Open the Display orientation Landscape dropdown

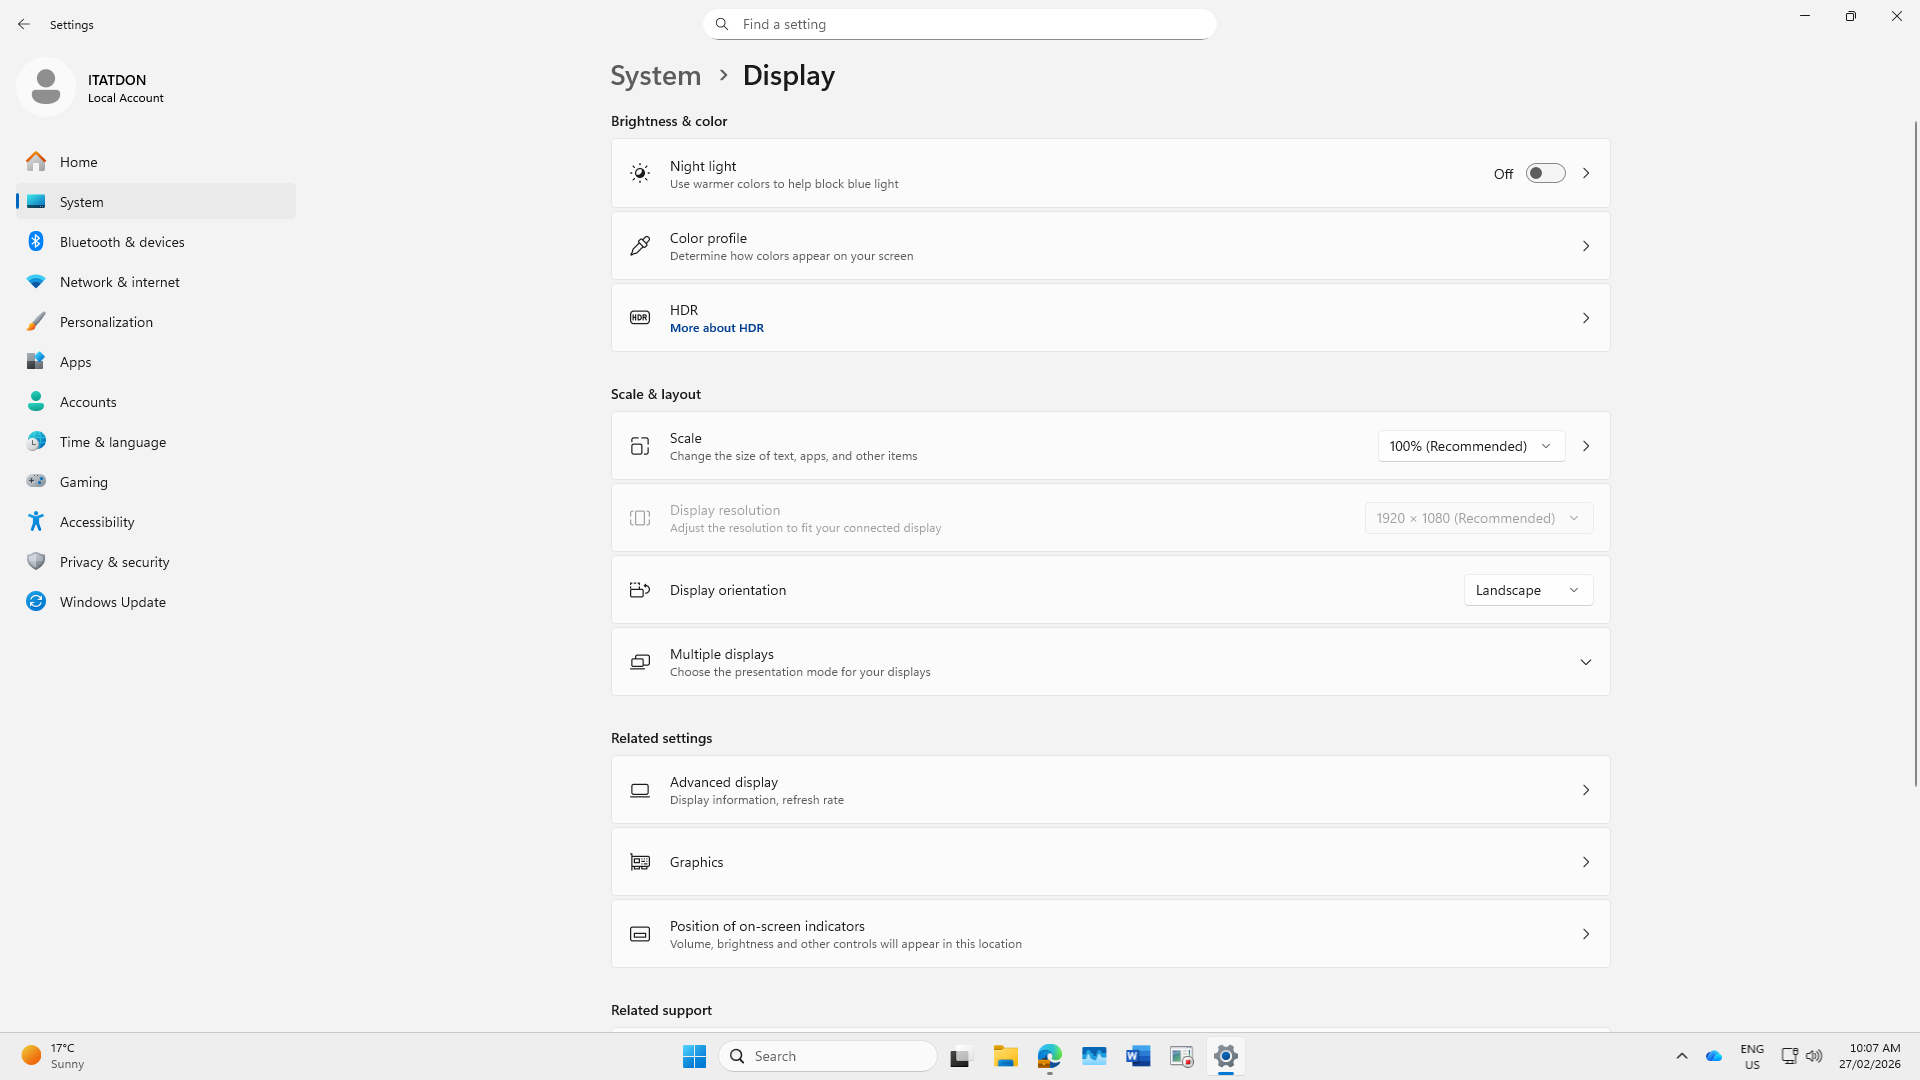tap(1528, 590)
